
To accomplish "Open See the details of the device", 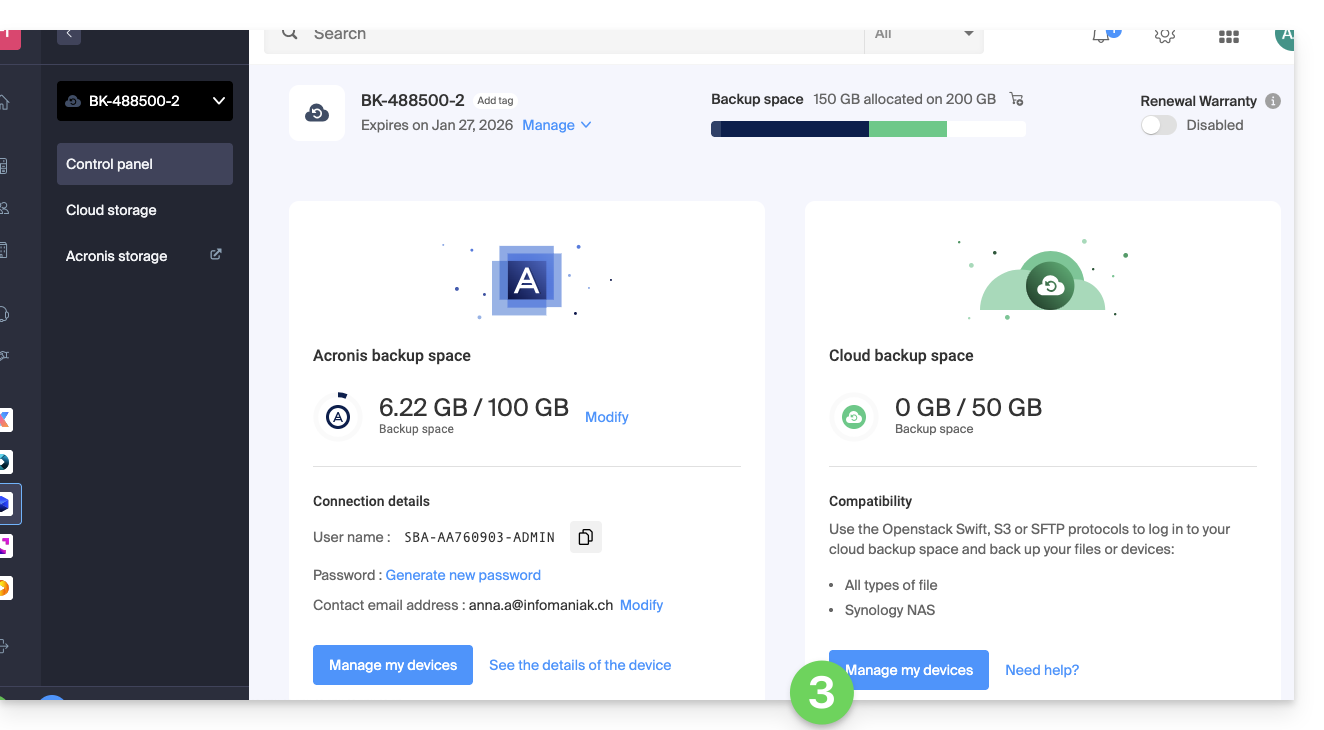I will 580,665.
